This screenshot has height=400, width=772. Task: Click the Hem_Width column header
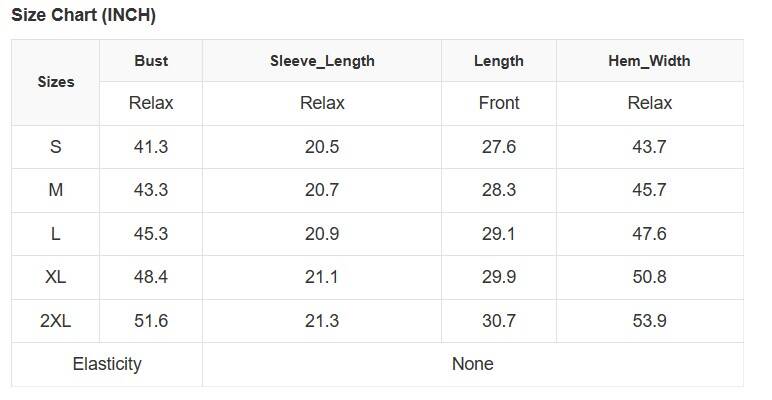pos(649,61)
